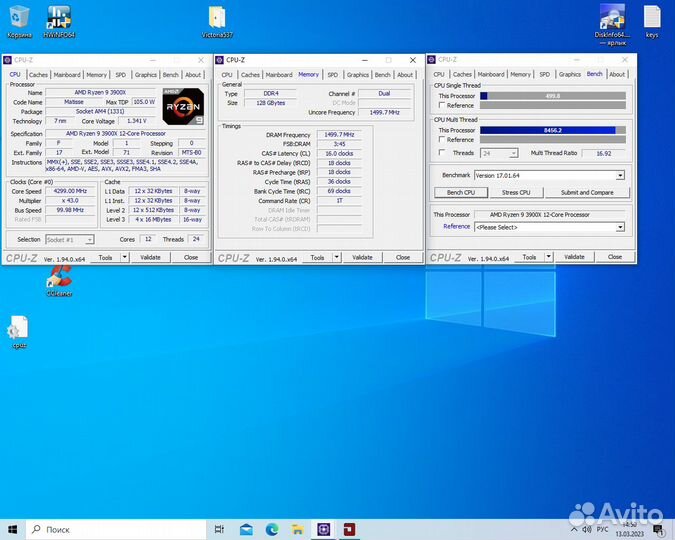
Task: Click the Tools button in the Bench window
Action: tap(529, 257)
